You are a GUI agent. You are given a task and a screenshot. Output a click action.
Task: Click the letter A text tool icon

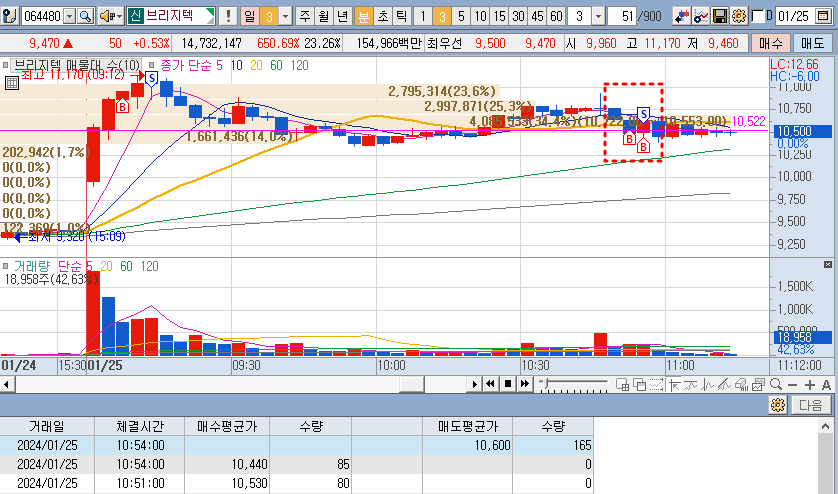826,385
